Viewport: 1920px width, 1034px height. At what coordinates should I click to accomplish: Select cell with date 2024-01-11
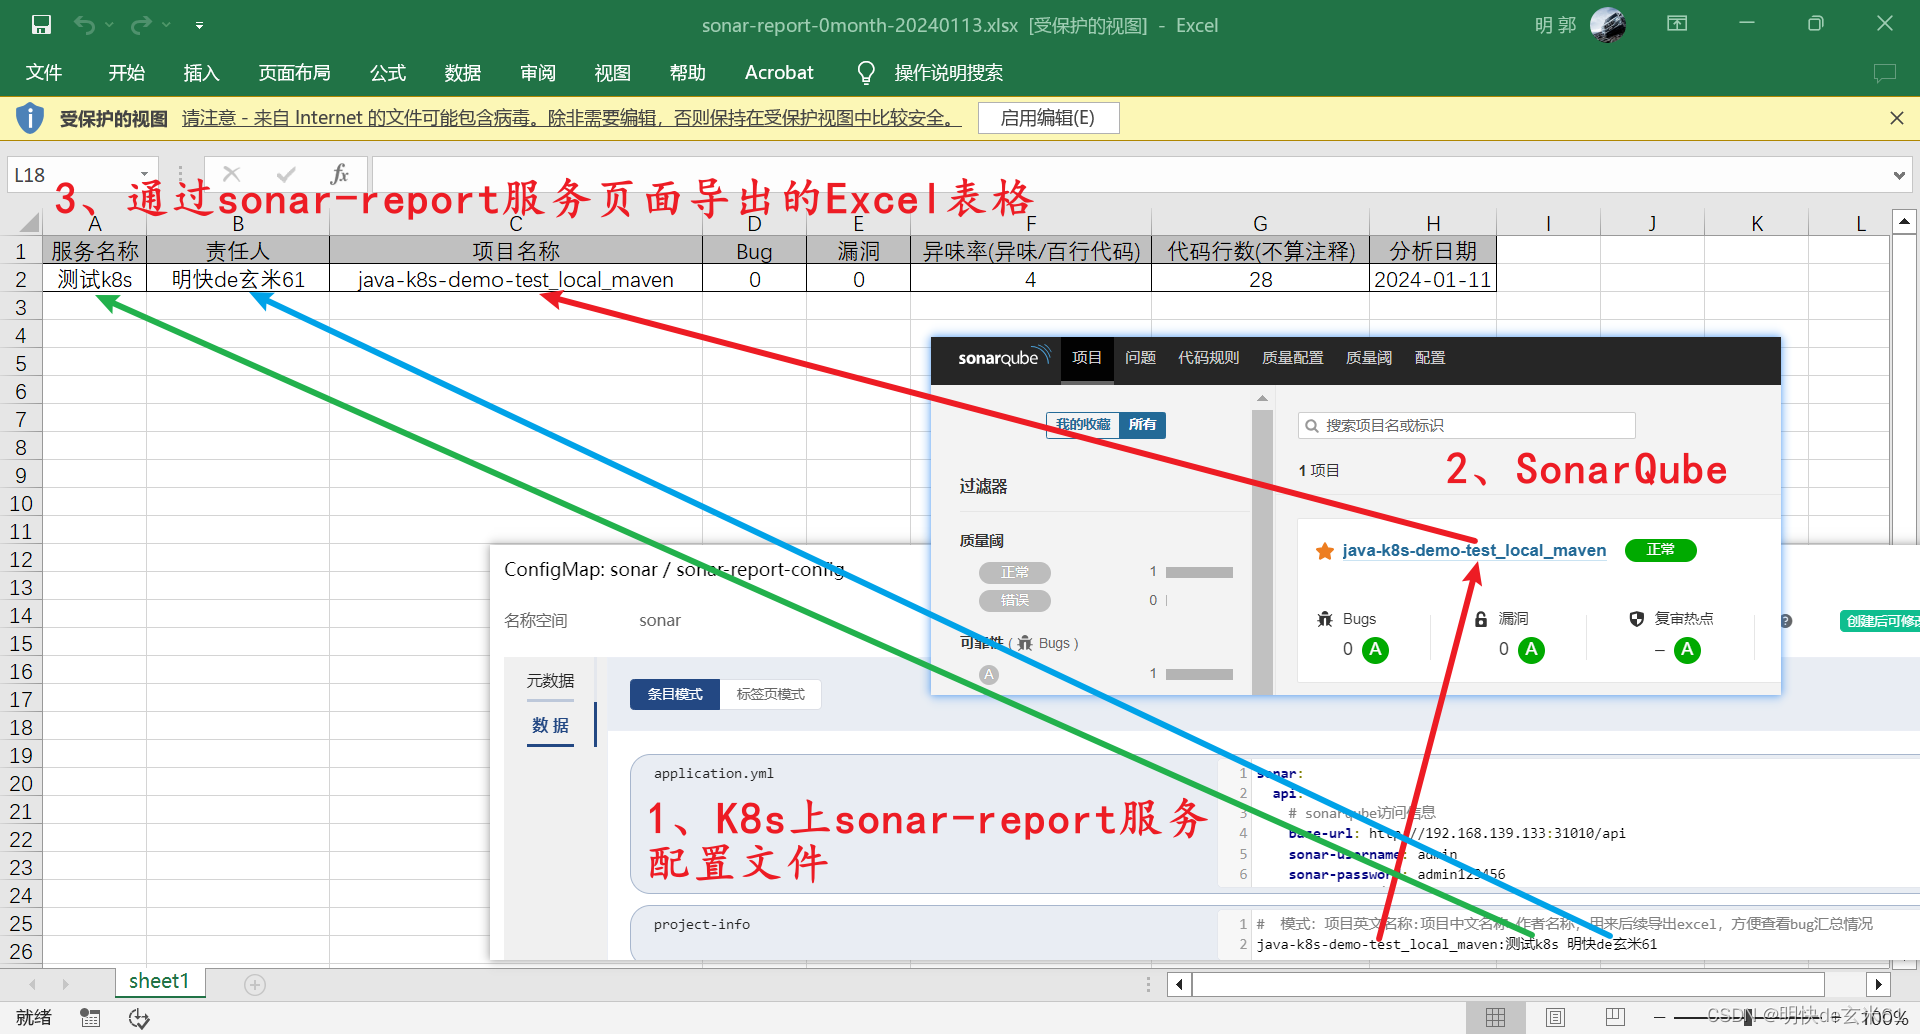pos(1432,279)
